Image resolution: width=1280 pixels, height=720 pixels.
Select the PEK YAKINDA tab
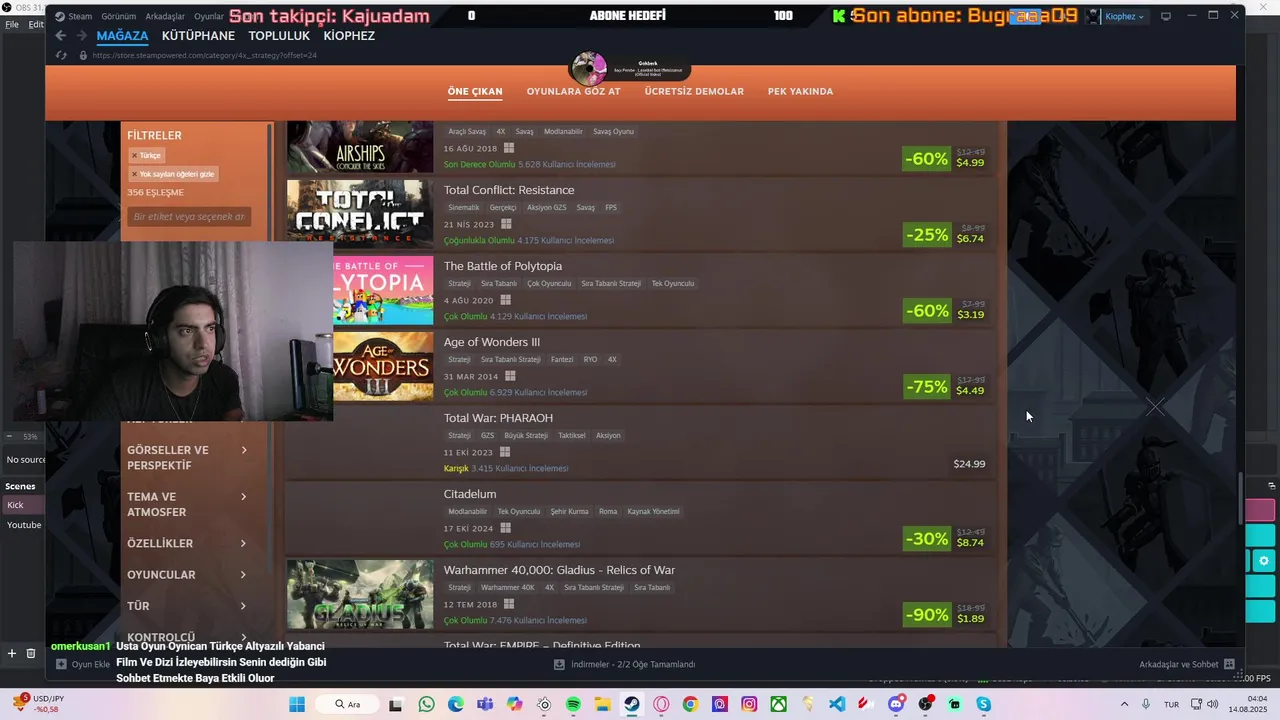tap(800, 91)
